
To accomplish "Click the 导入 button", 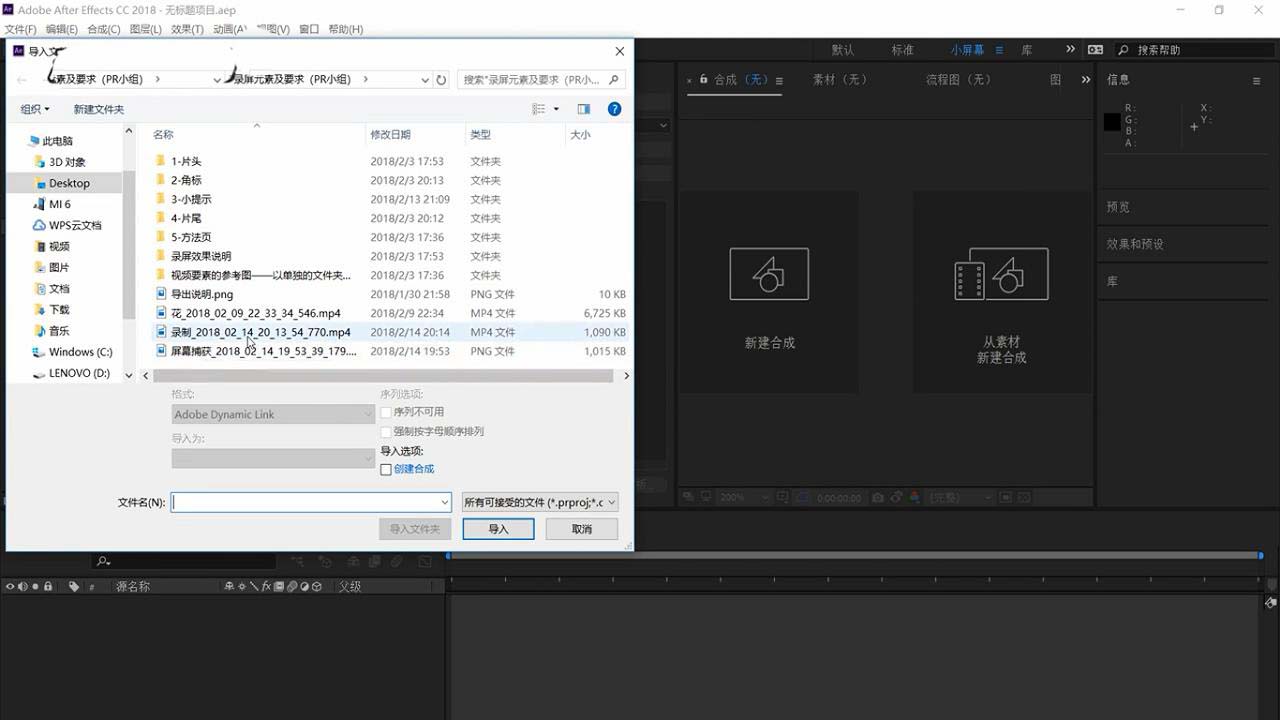I will (498, 528).
